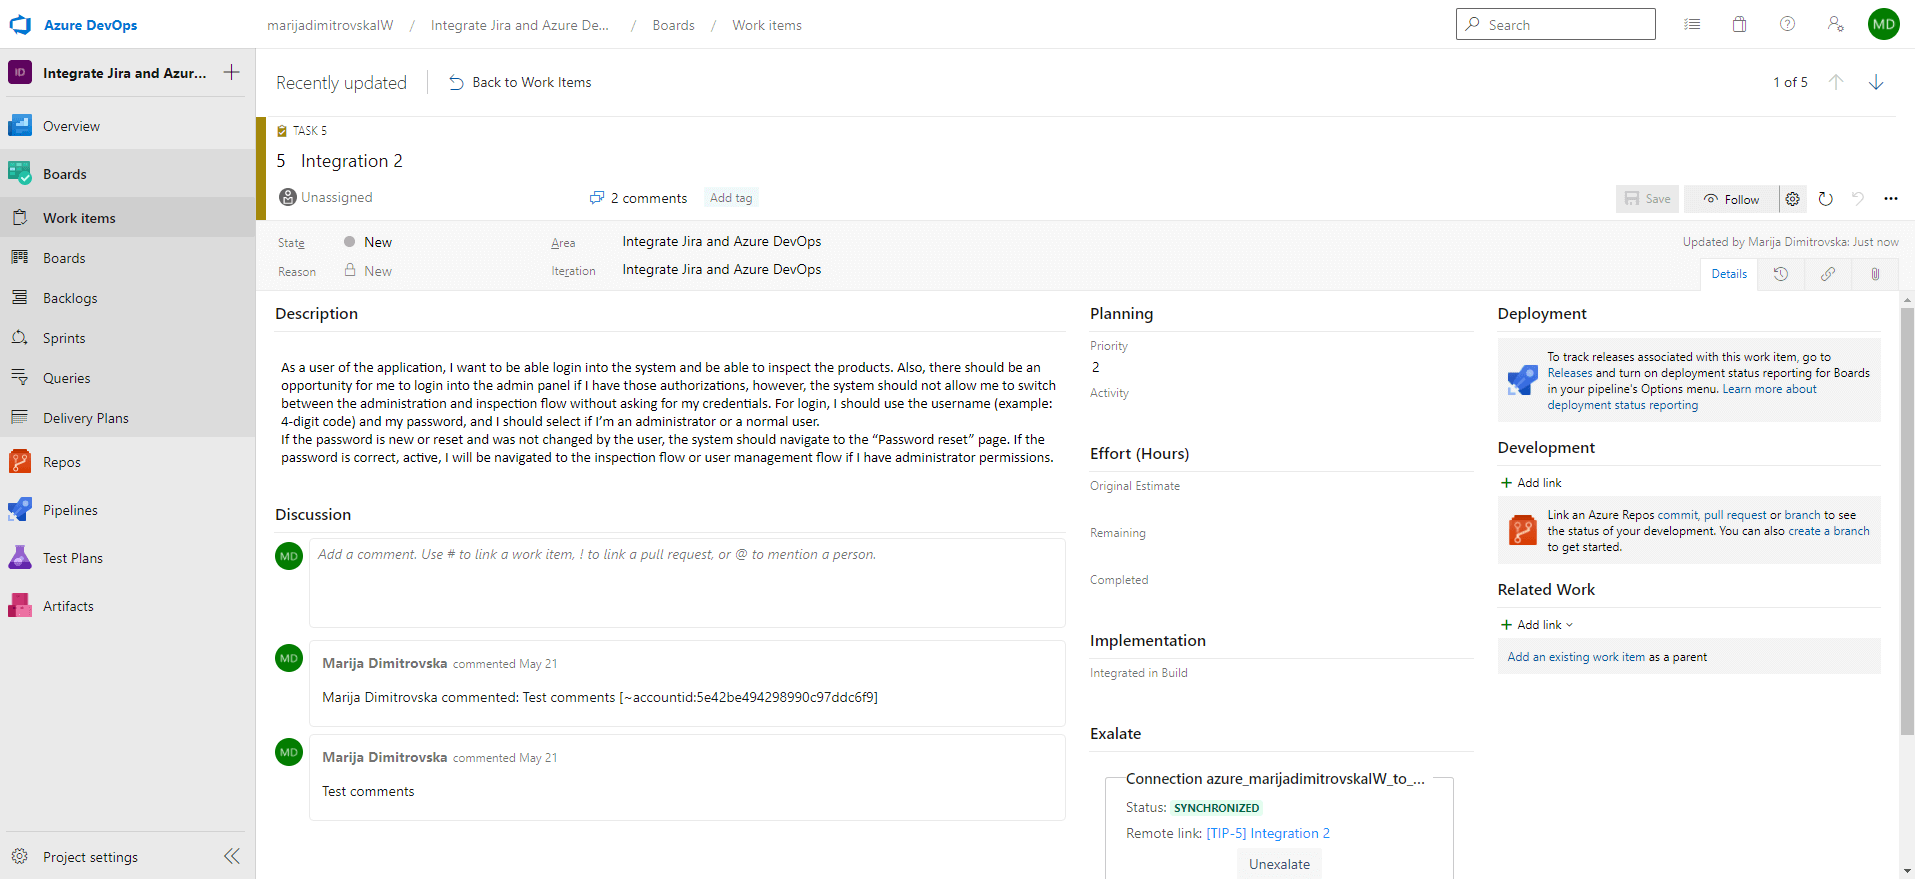Click Add tag button
The height and width of the screenshot is (879, 1915).
pyautogui.click(x=731, y=198)
